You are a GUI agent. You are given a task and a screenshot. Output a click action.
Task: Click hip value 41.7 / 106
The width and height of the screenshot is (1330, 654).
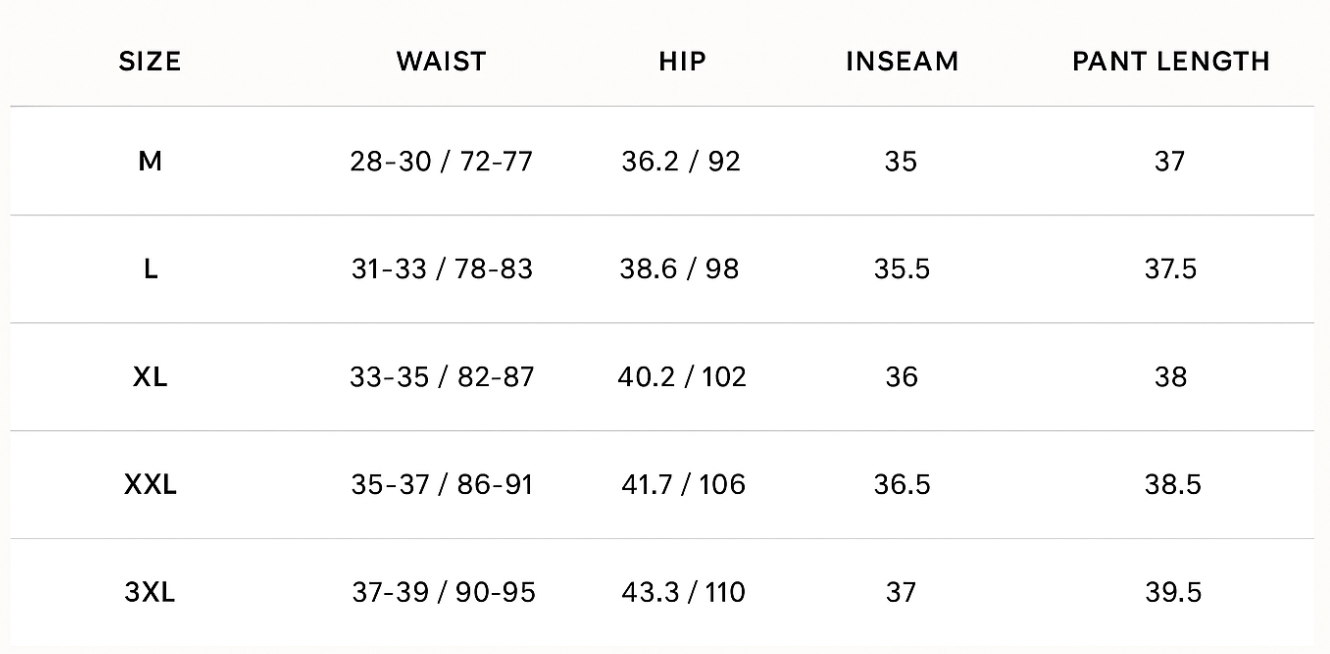click(x=682, y=485)
